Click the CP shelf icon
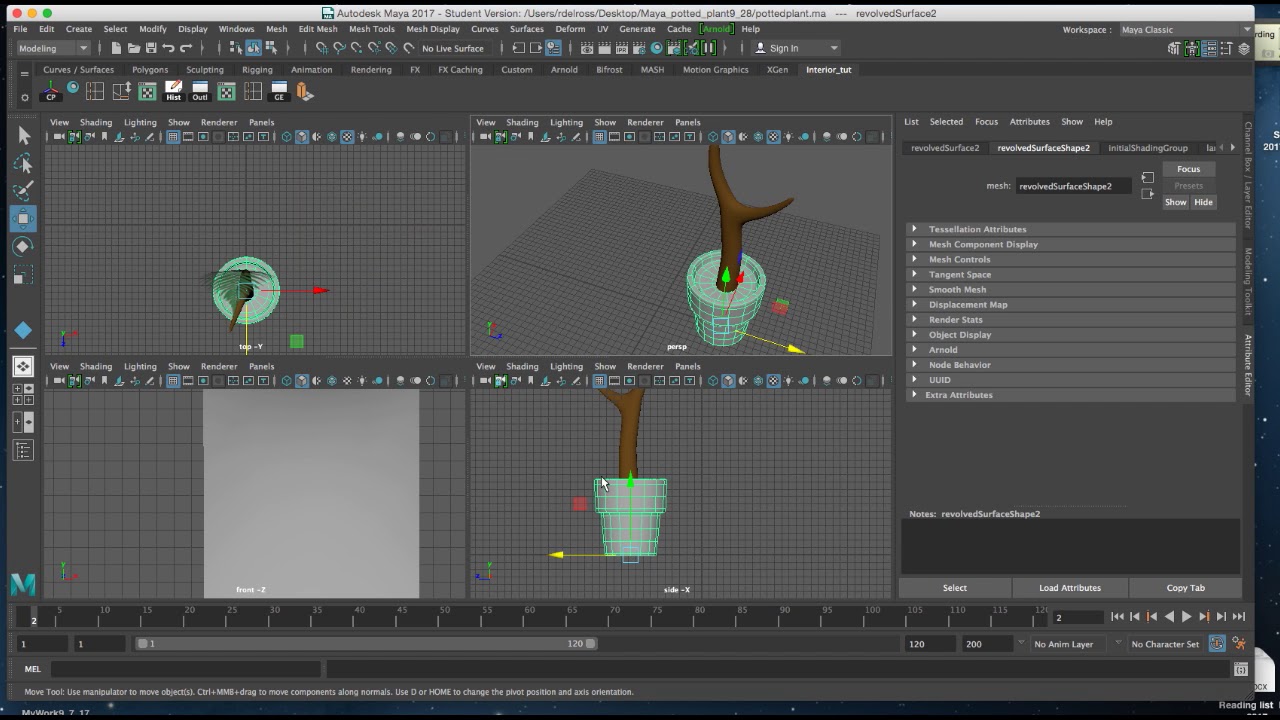 (x=51, y=92)
